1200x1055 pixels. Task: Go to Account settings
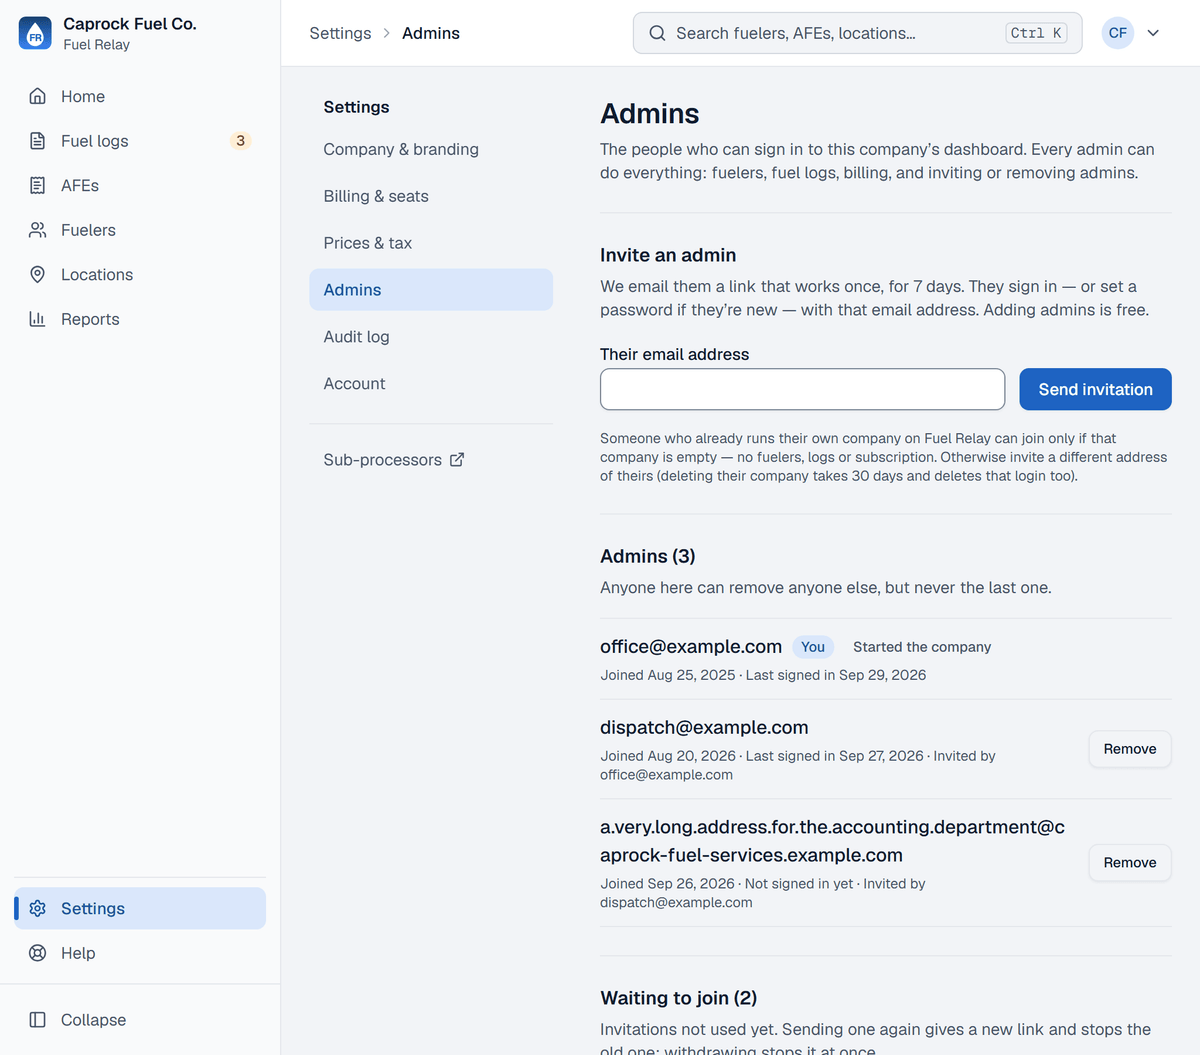click(431, 383)
